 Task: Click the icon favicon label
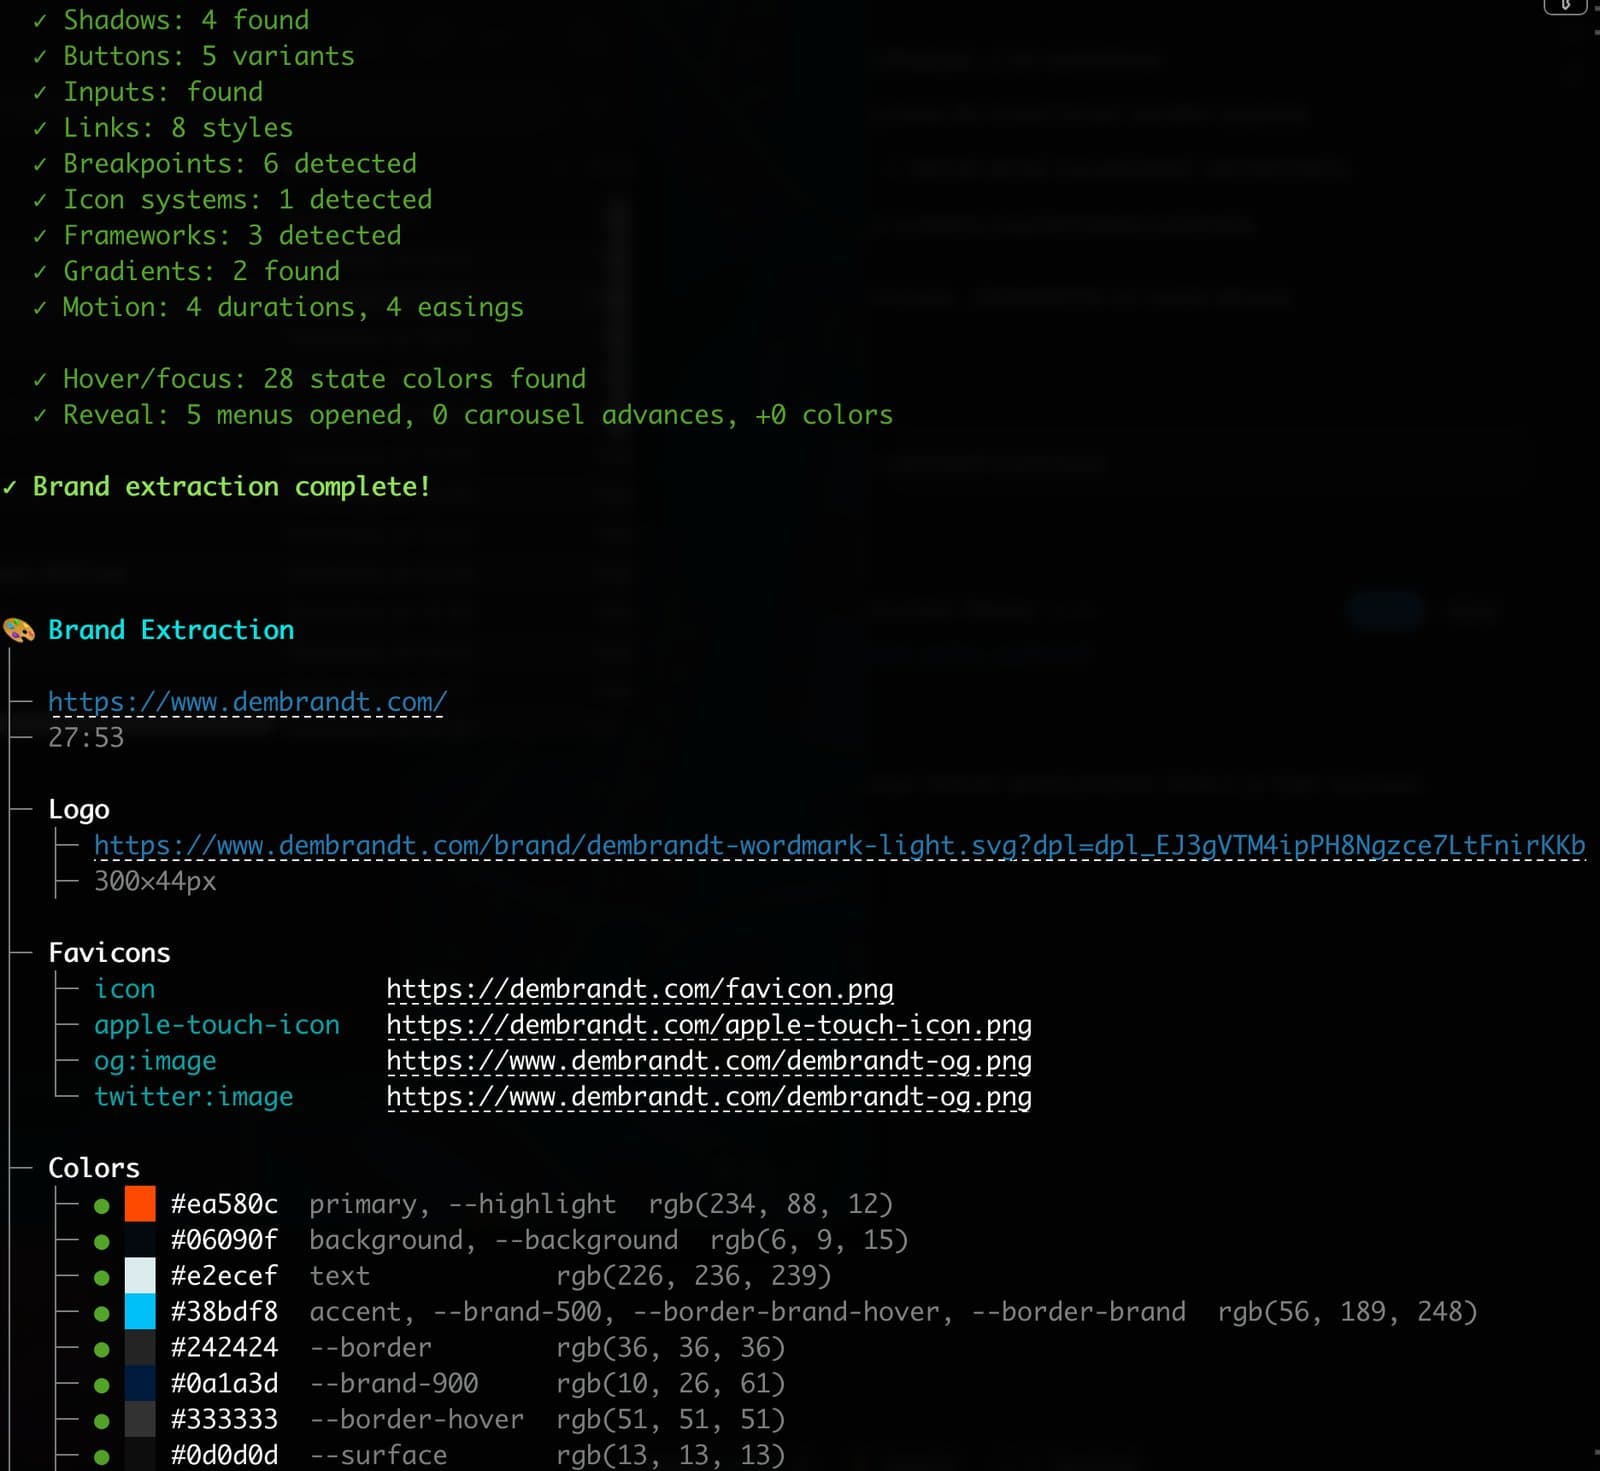click(125, 989)
